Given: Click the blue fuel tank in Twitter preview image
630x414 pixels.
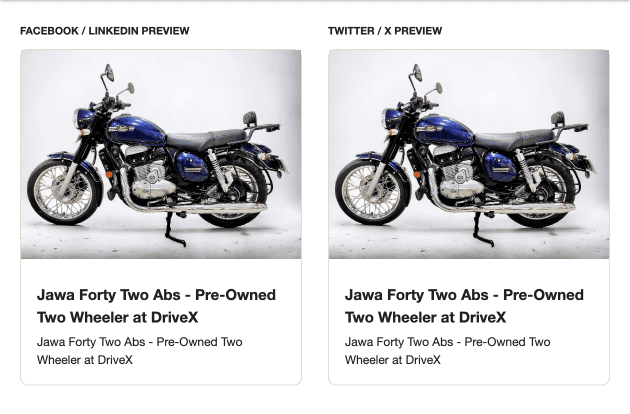Looking at the screenshot, I should (444, 131).
